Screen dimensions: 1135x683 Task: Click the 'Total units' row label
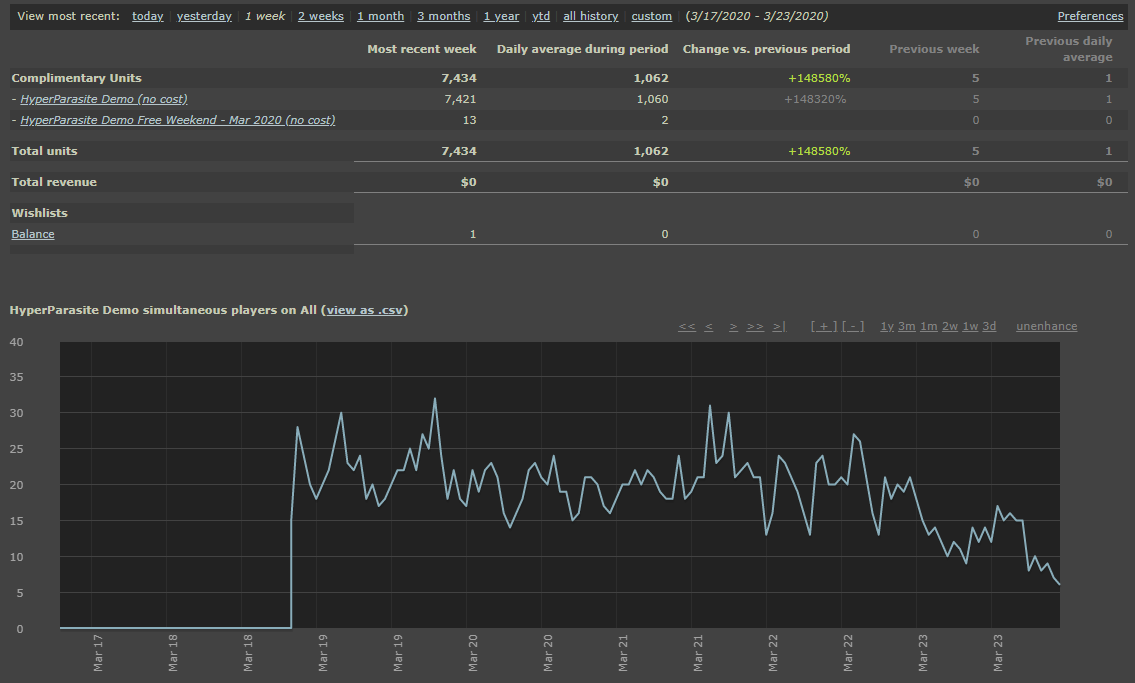coord(44,151)
